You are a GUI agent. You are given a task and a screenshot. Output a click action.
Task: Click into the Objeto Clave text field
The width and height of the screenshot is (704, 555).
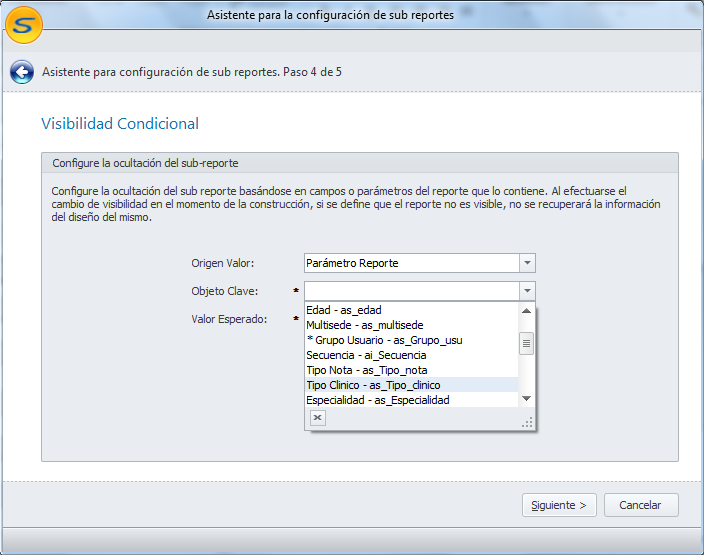pos(410,291)
